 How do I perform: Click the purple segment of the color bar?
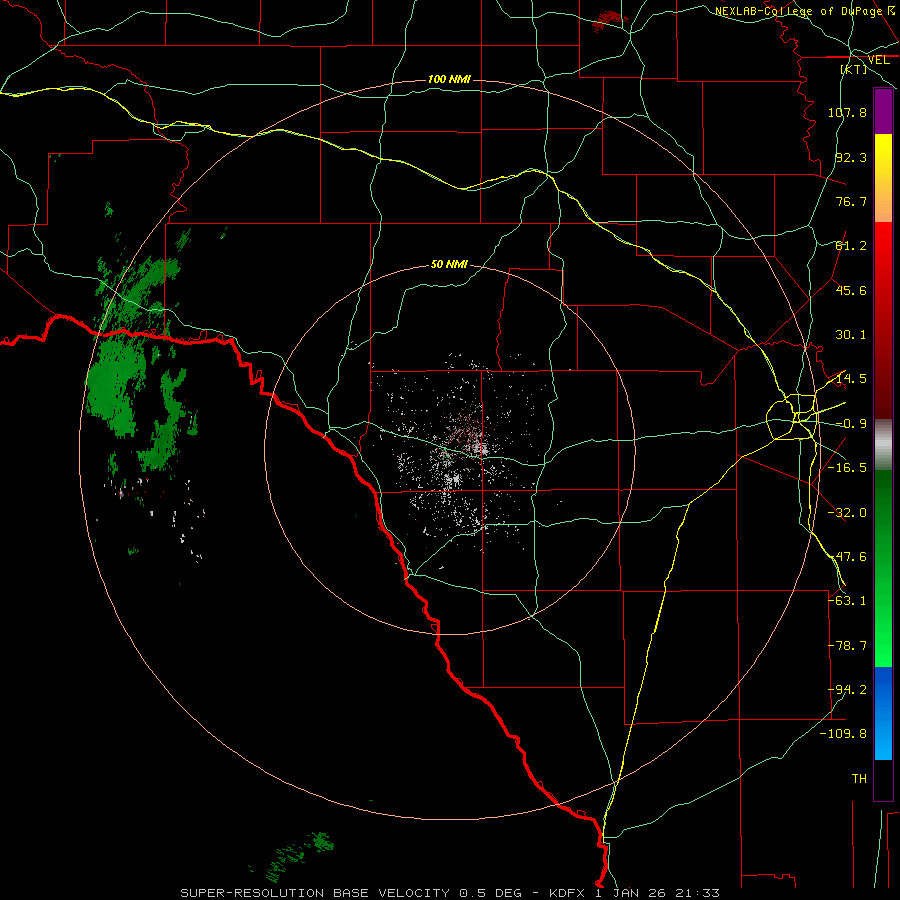tap(883, 112)
